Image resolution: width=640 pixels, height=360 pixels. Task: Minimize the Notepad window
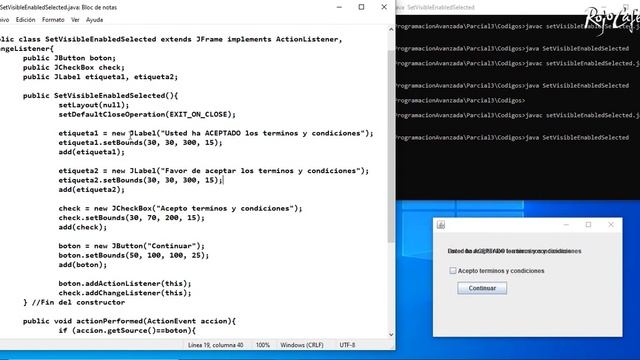click(339, 7)
